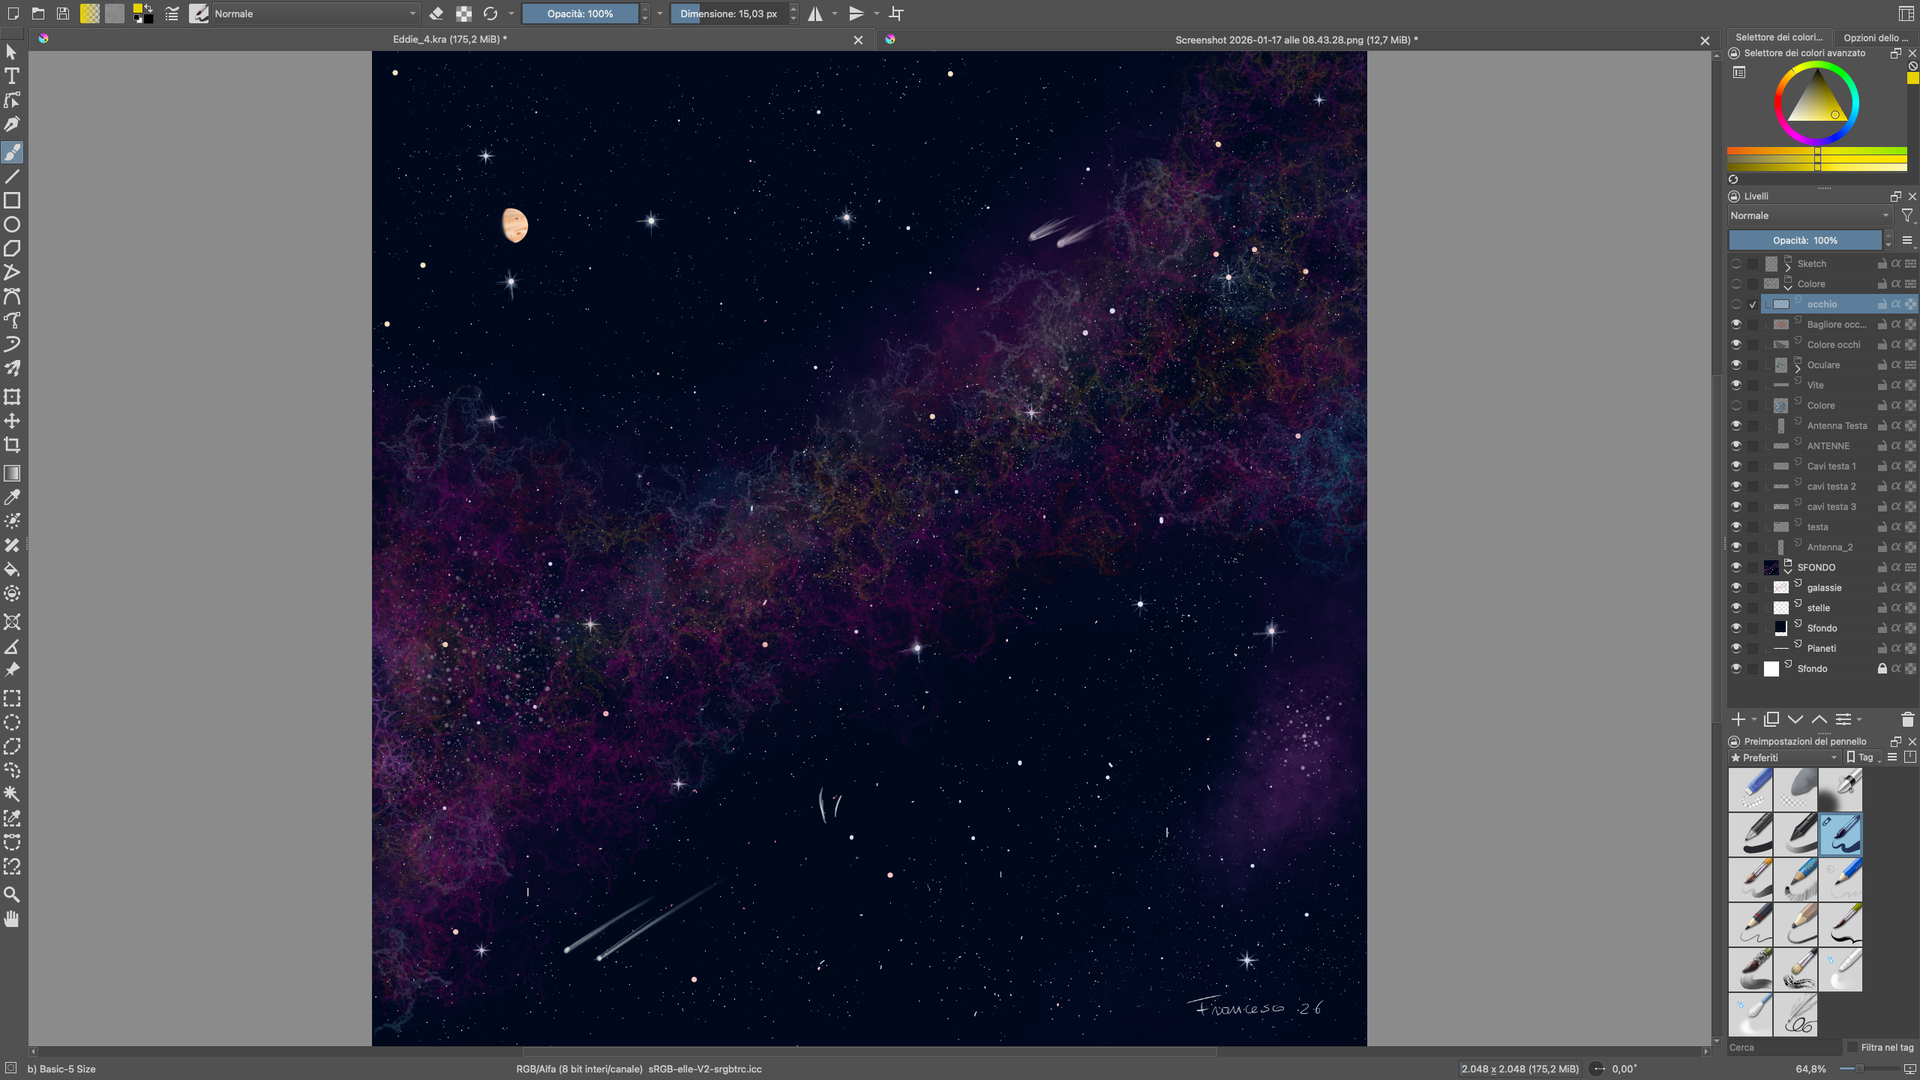Delete layer with the trash icon

(1907, 720)
